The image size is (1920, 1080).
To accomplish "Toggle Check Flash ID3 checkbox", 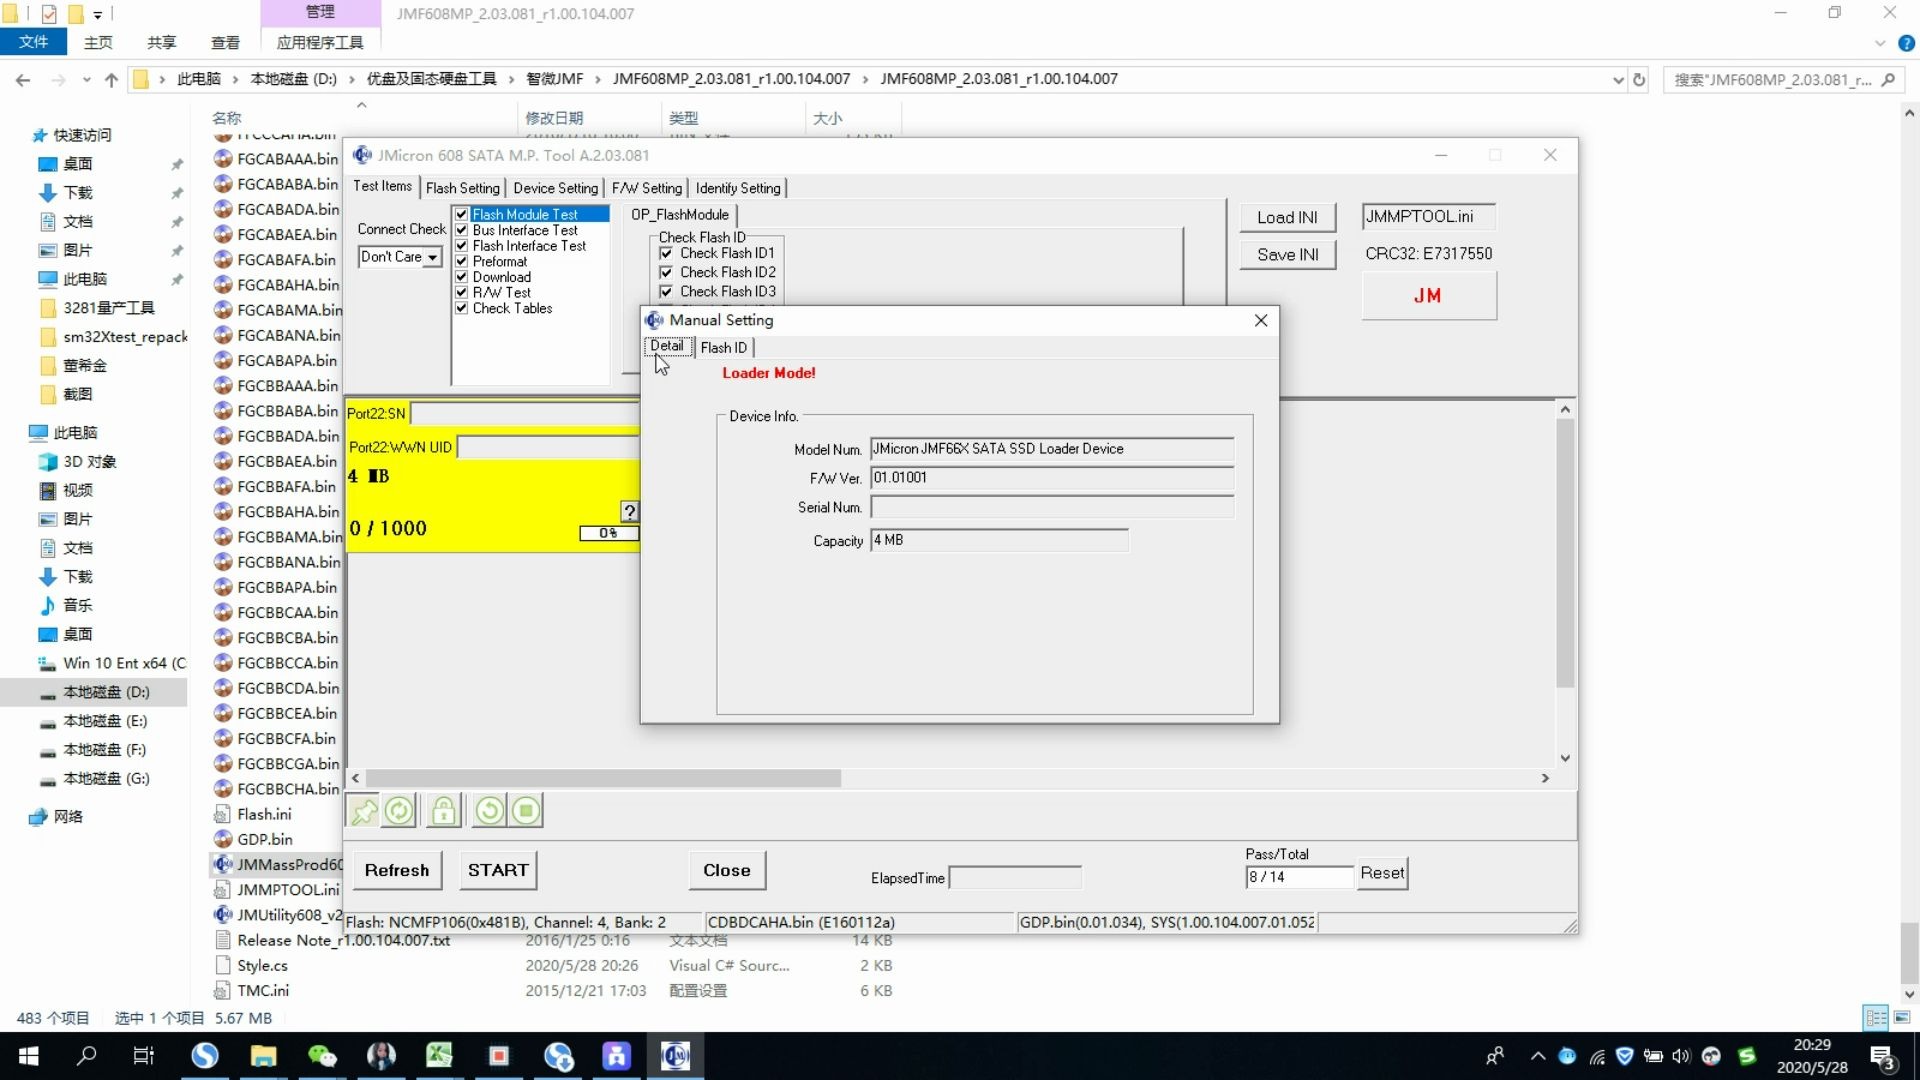I will 666,291.
